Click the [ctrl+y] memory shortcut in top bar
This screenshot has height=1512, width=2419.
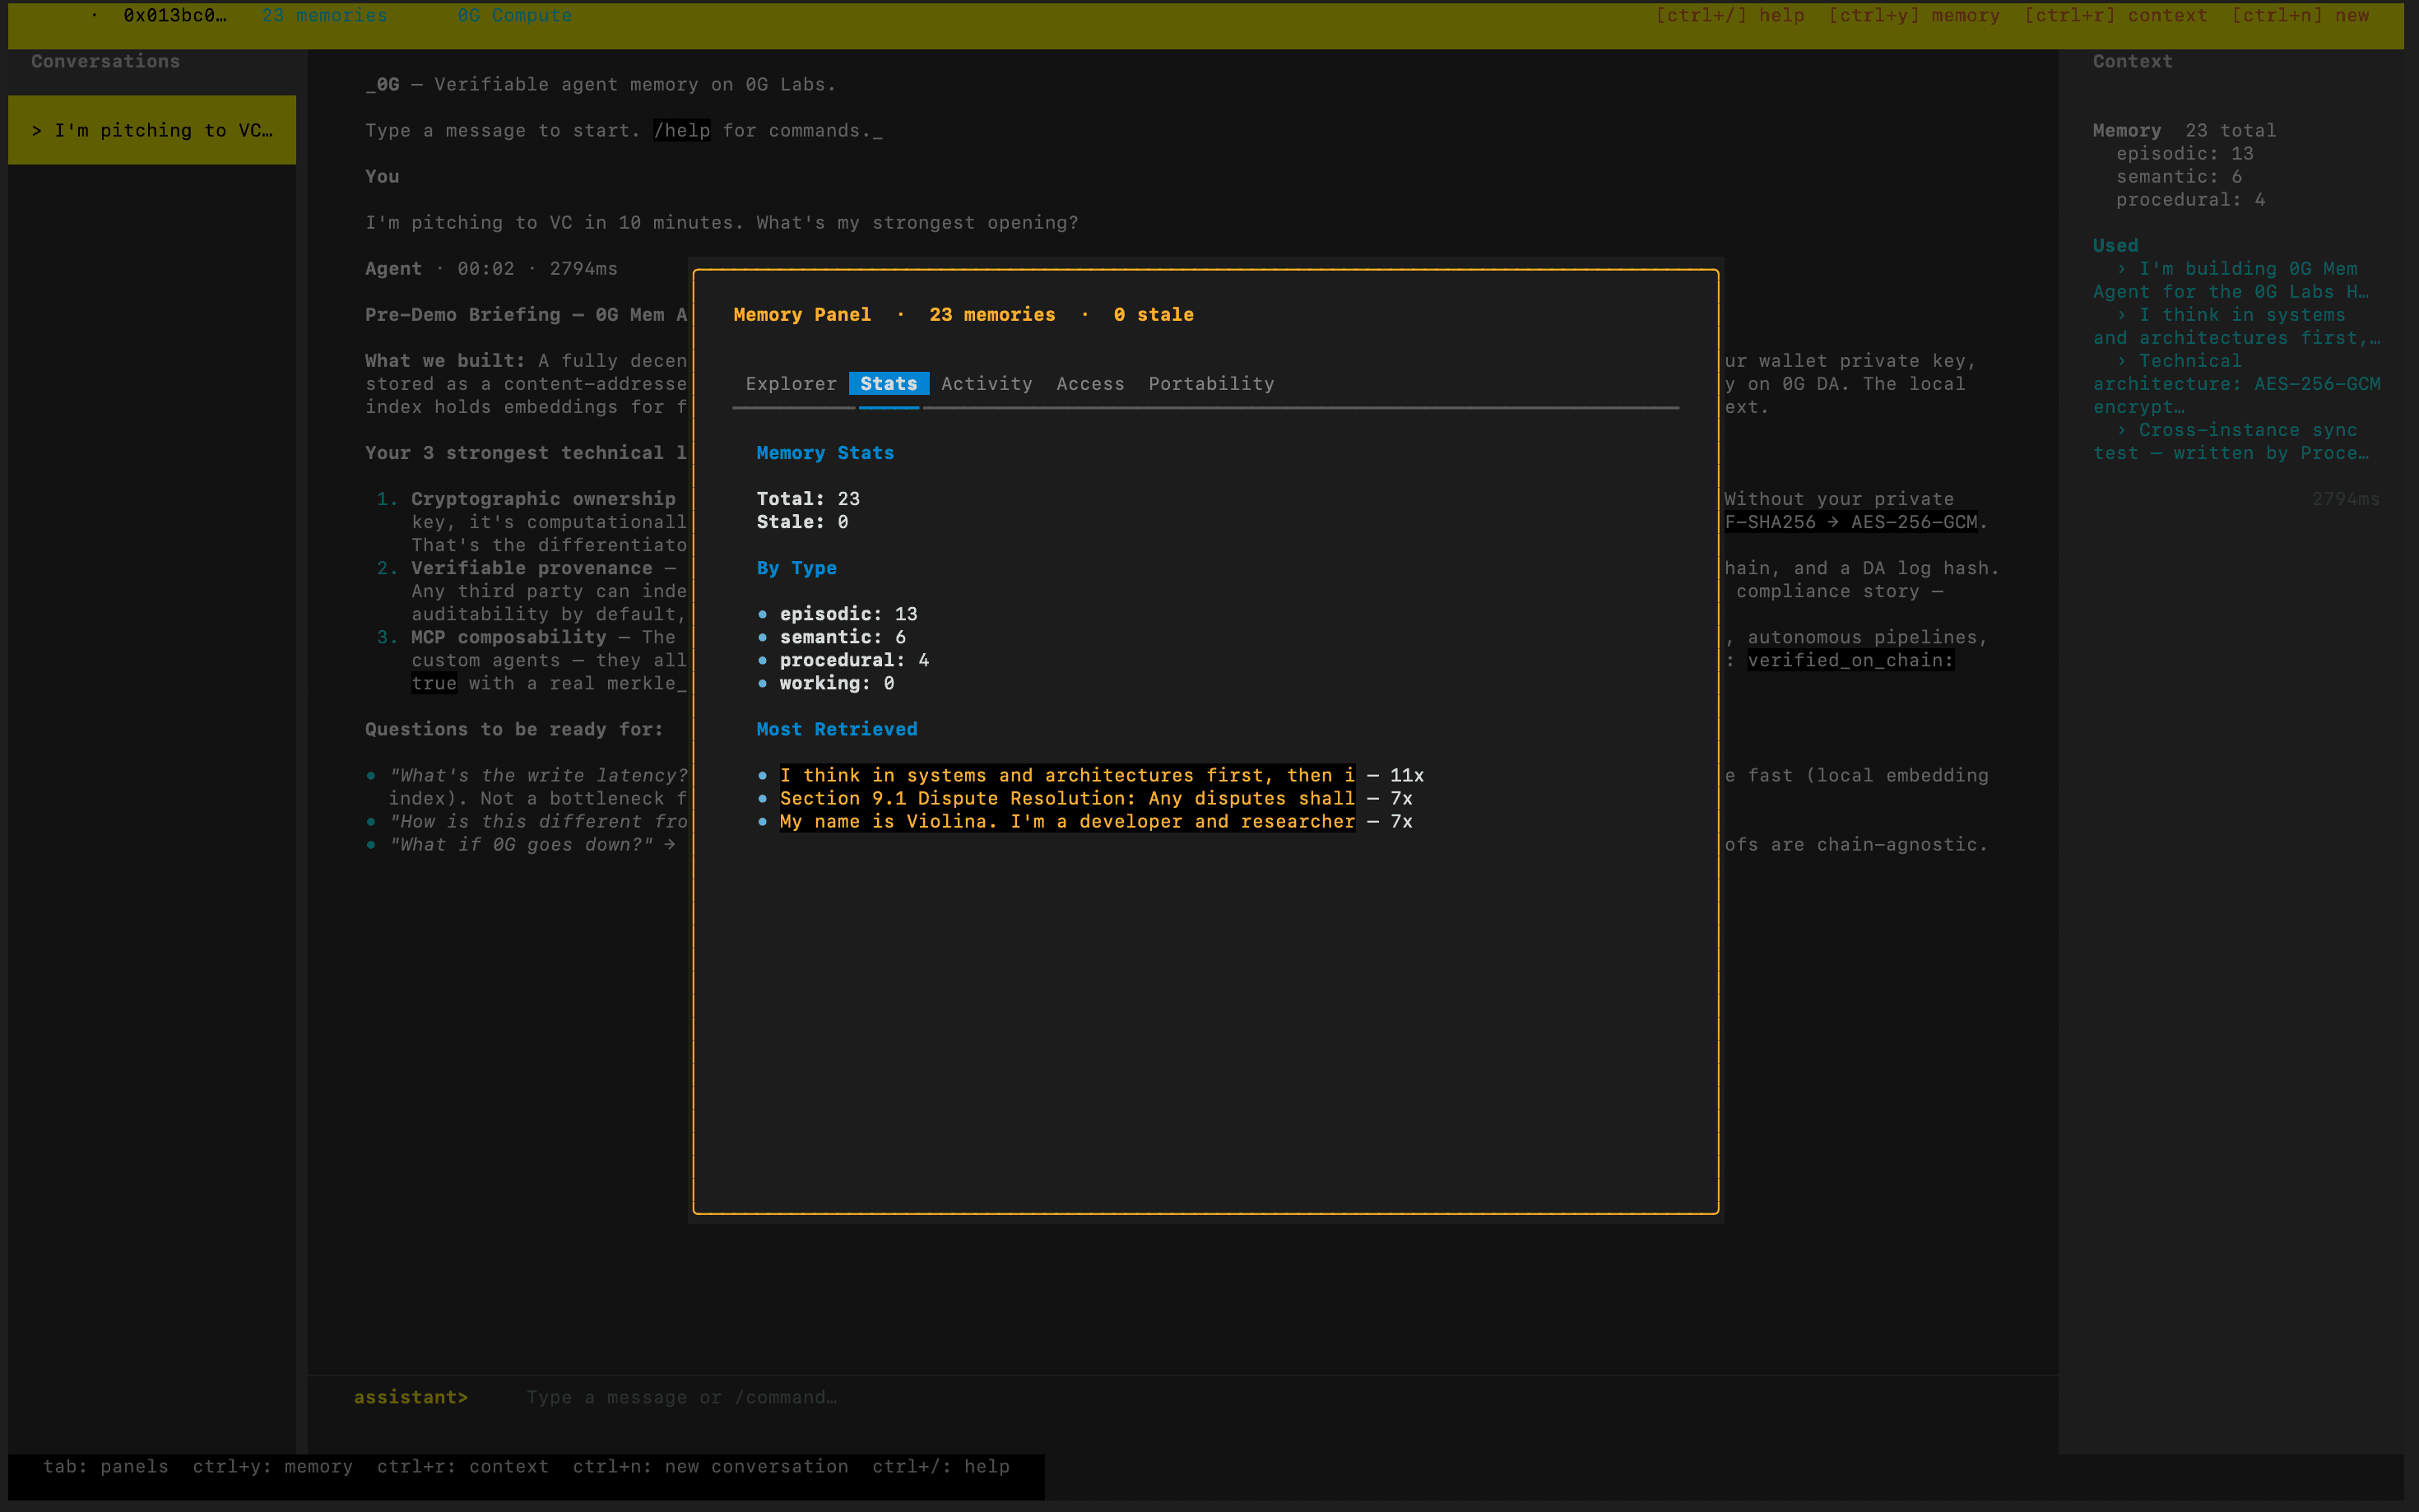(1914, 15)
